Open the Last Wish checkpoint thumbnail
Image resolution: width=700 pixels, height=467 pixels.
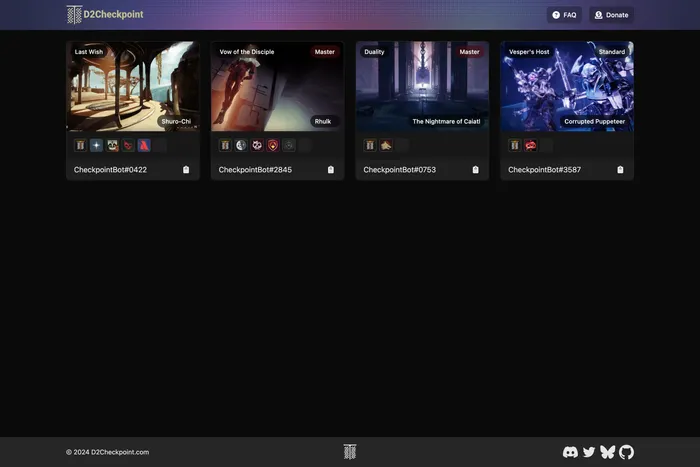click(133, 86)
